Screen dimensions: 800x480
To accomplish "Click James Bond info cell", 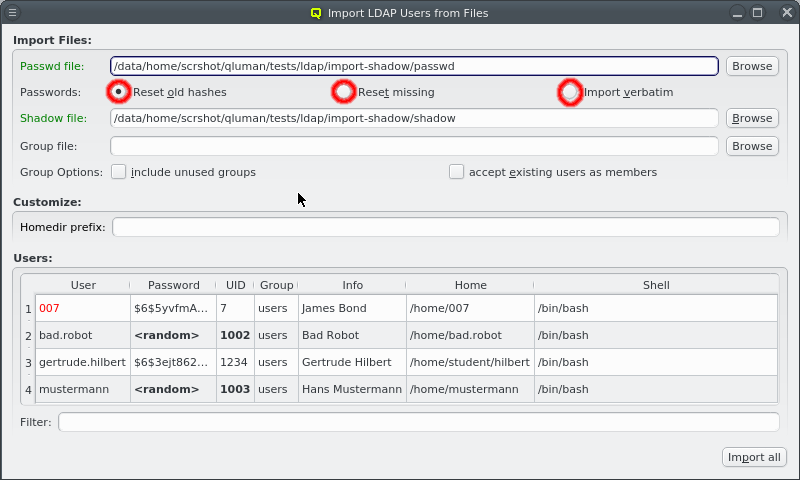I will 352,308.
